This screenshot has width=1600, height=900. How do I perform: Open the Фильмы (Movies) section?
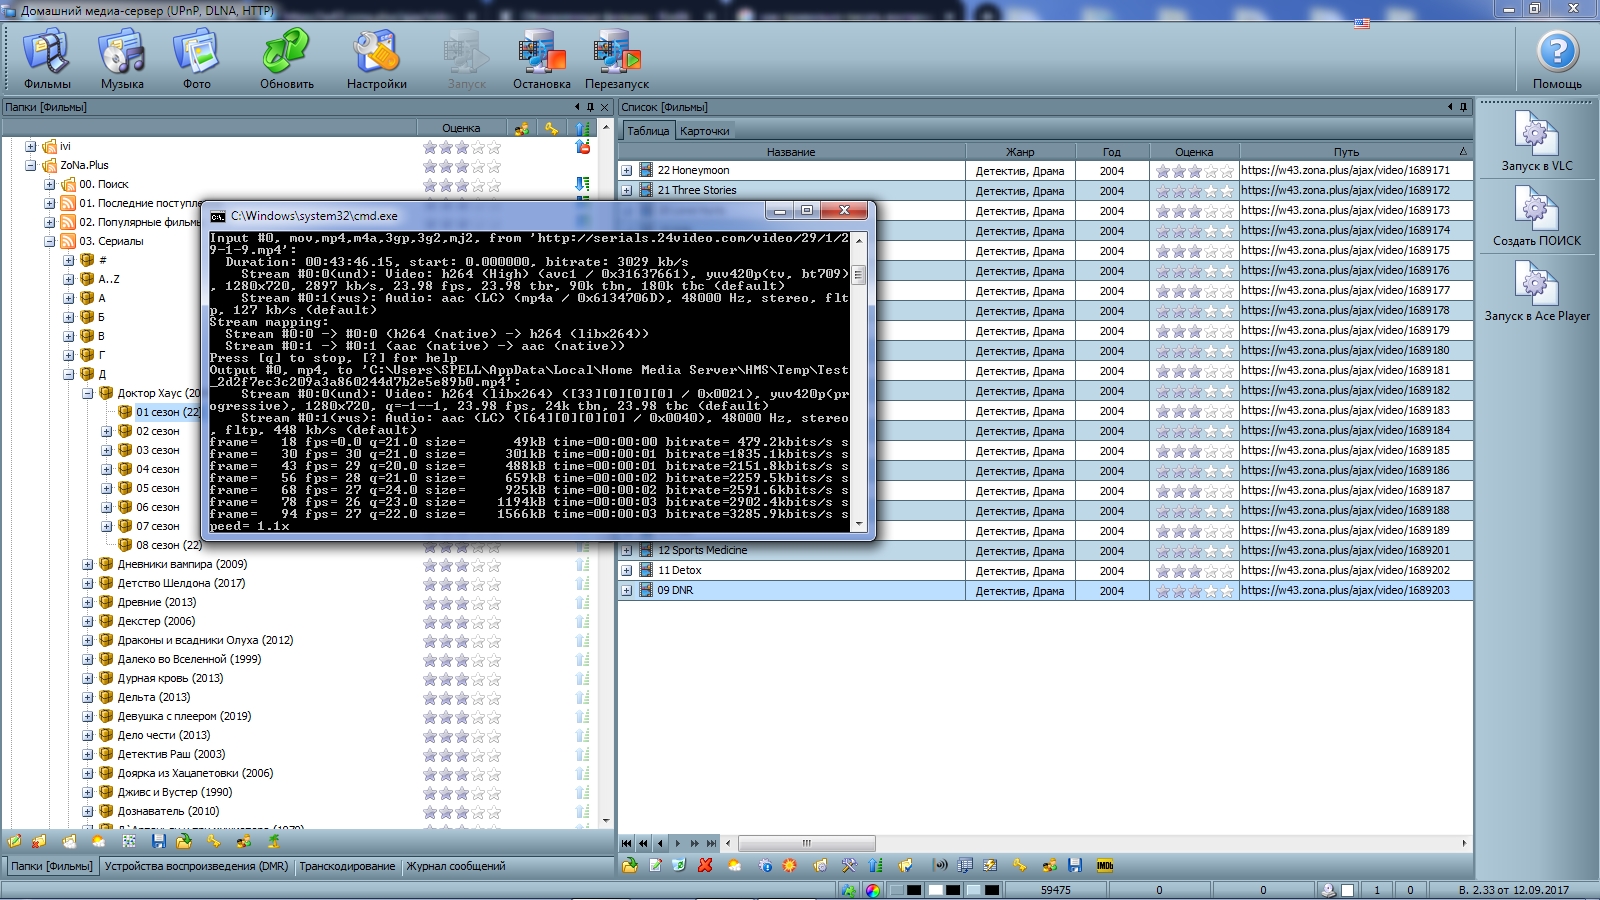tap(47, 59)
